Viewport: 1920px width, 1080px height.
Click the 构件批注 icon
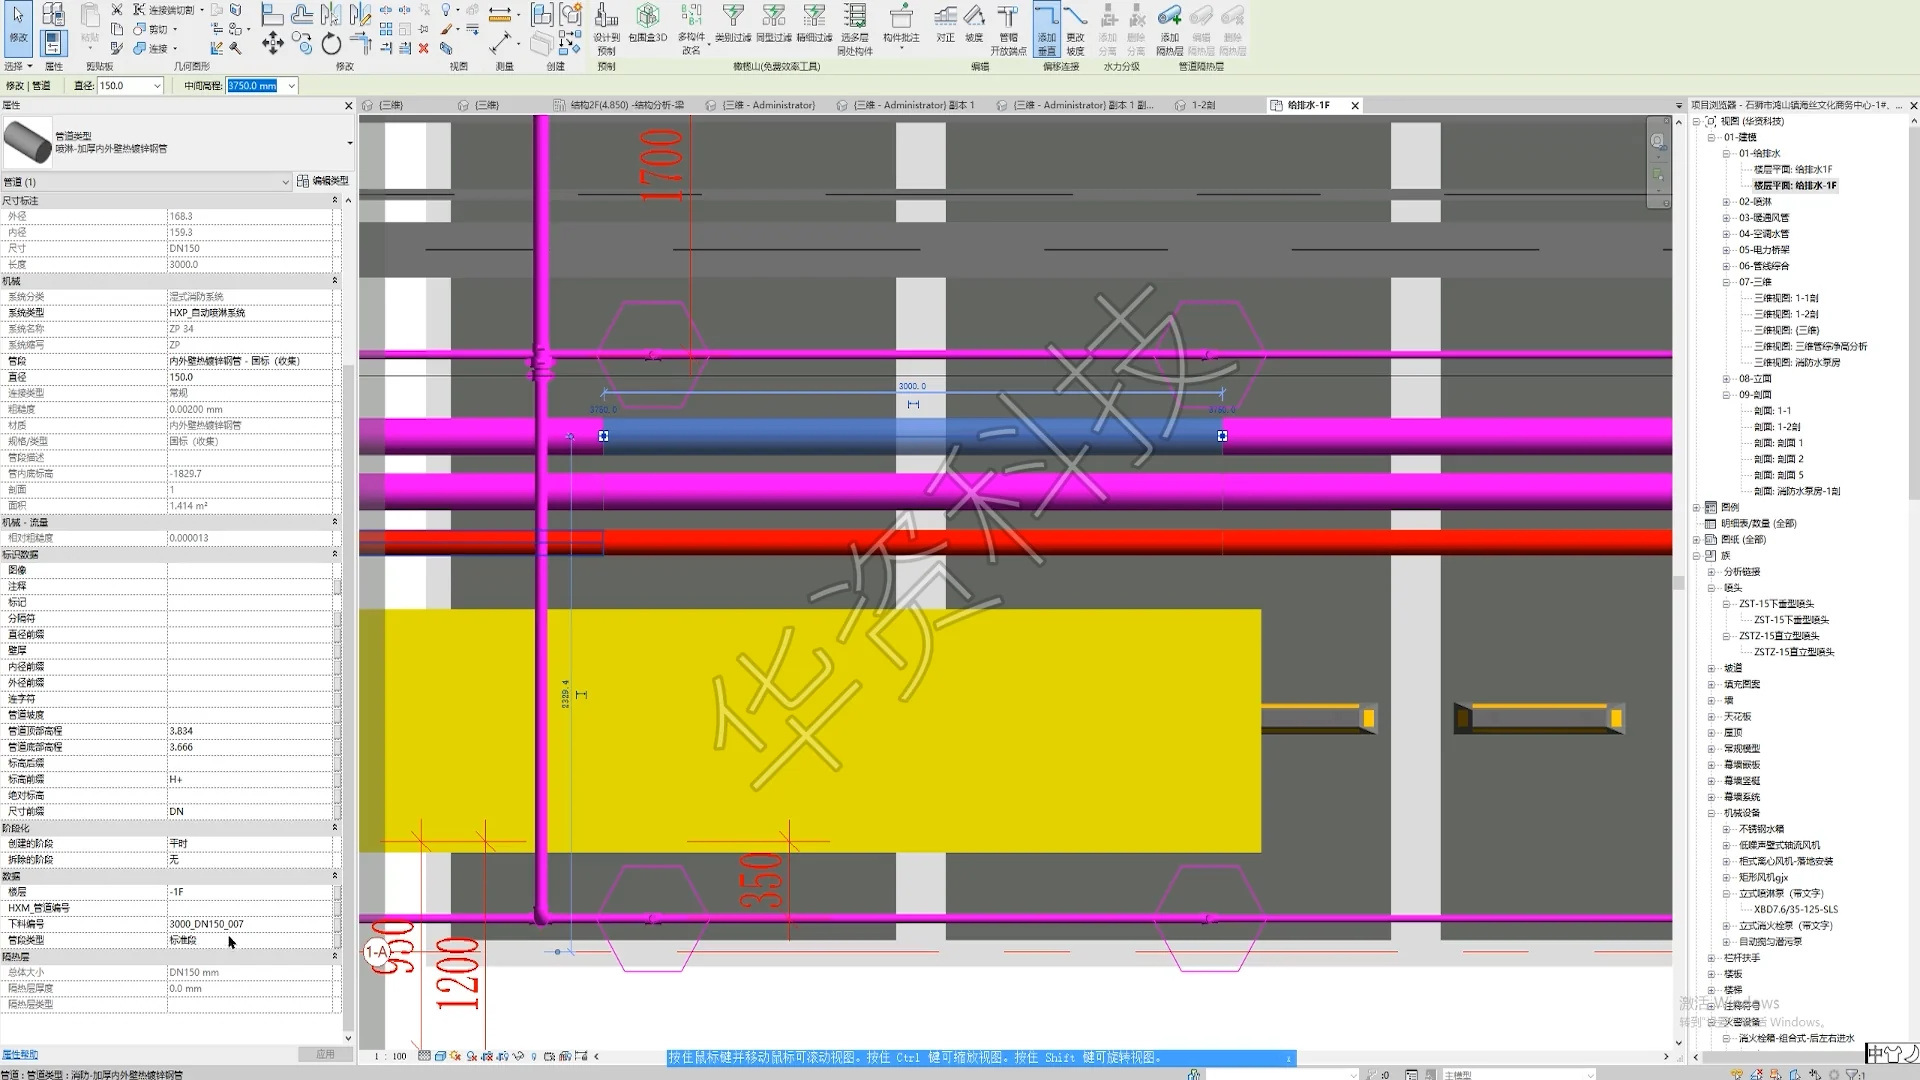901,25
